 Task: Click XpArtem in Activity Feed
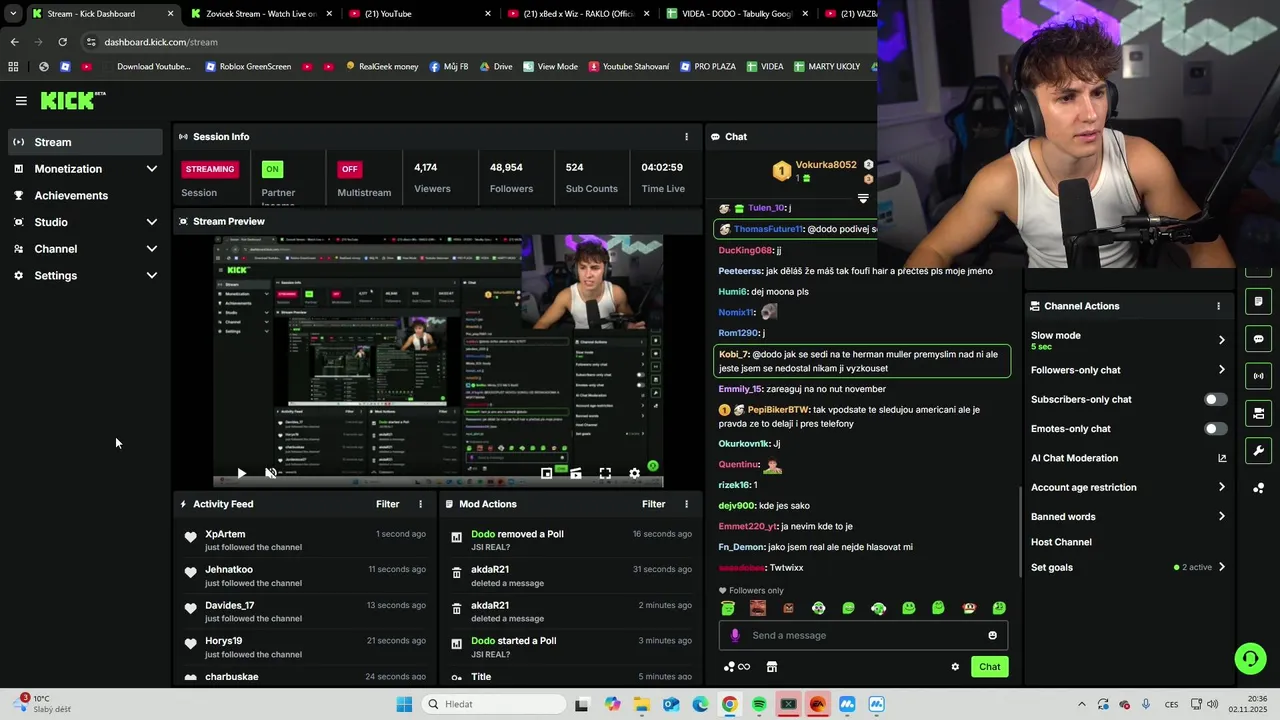pyautogui.click(x=225, y=535)
